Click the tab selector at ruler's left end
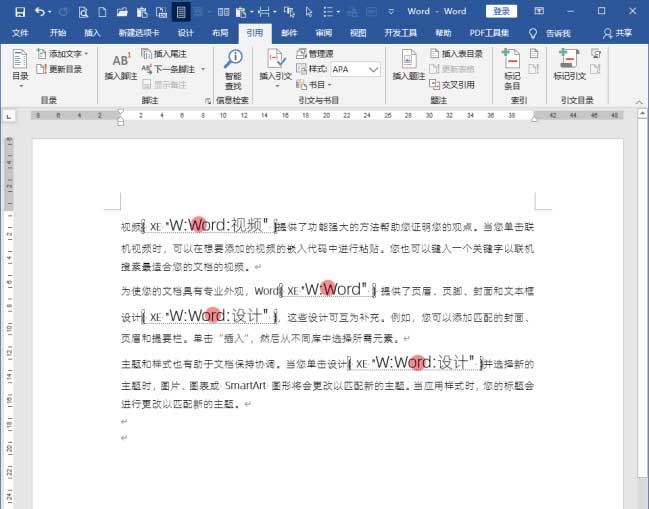This screenshot has width=649, height=509. tap(8, 117)
